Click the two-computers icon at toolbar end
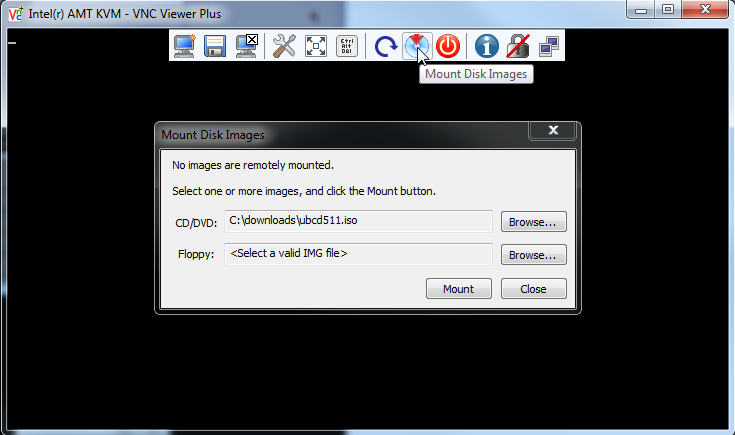Viewport: 735px width, 435px height. (549, 46)
